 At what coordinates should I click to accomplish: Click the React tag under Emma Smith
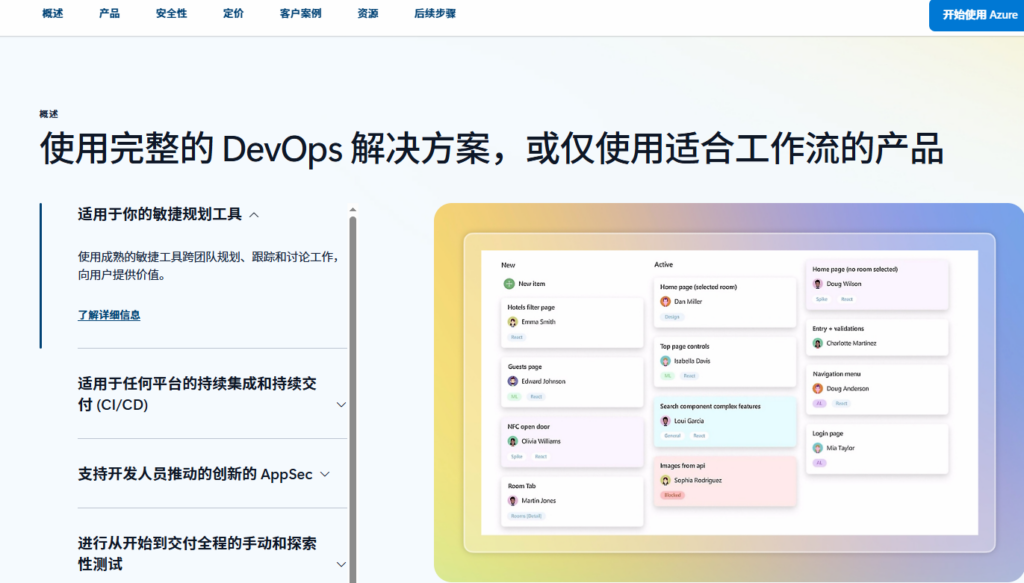[517, 338]
